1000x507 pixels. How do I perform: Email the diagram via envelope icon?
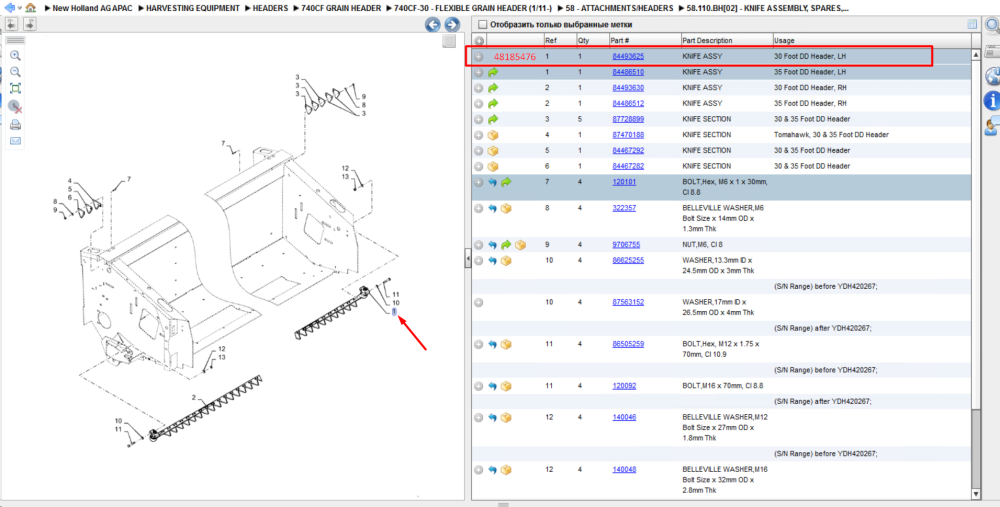15,140
